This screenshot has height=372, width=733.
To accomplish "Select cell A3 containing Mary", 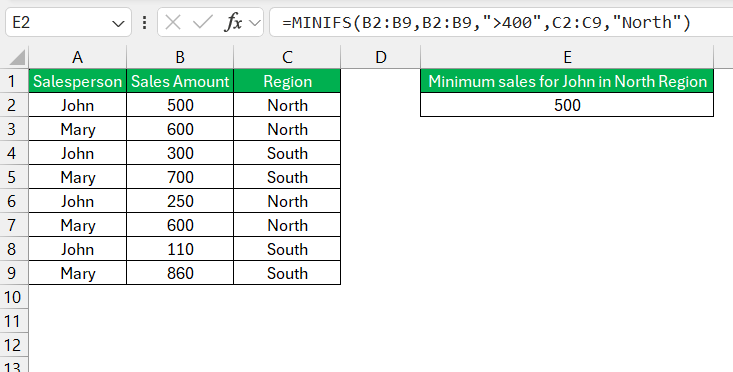I will pyautogui.click(x=78, y=129).
